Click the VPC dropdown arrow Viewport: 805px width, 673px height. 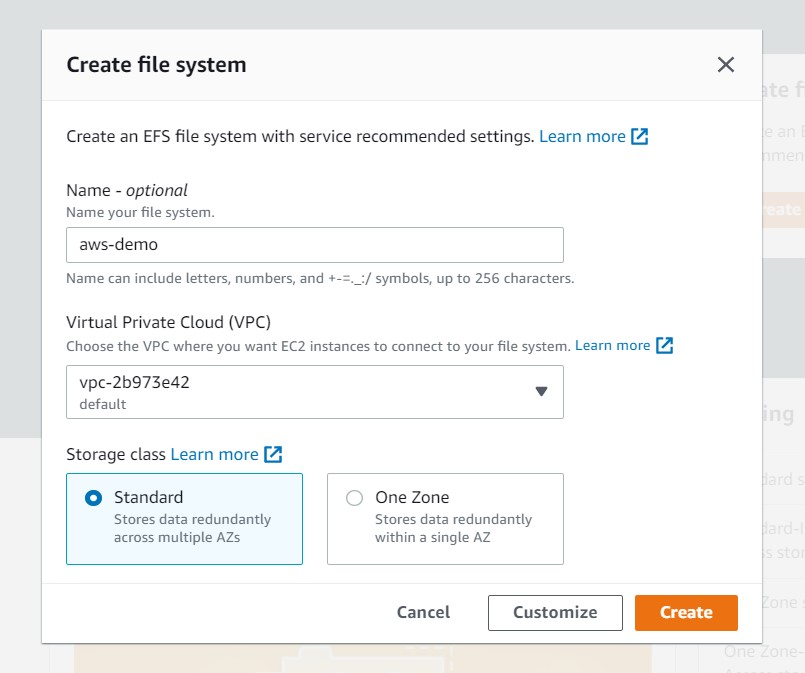(x=541, y=391)
